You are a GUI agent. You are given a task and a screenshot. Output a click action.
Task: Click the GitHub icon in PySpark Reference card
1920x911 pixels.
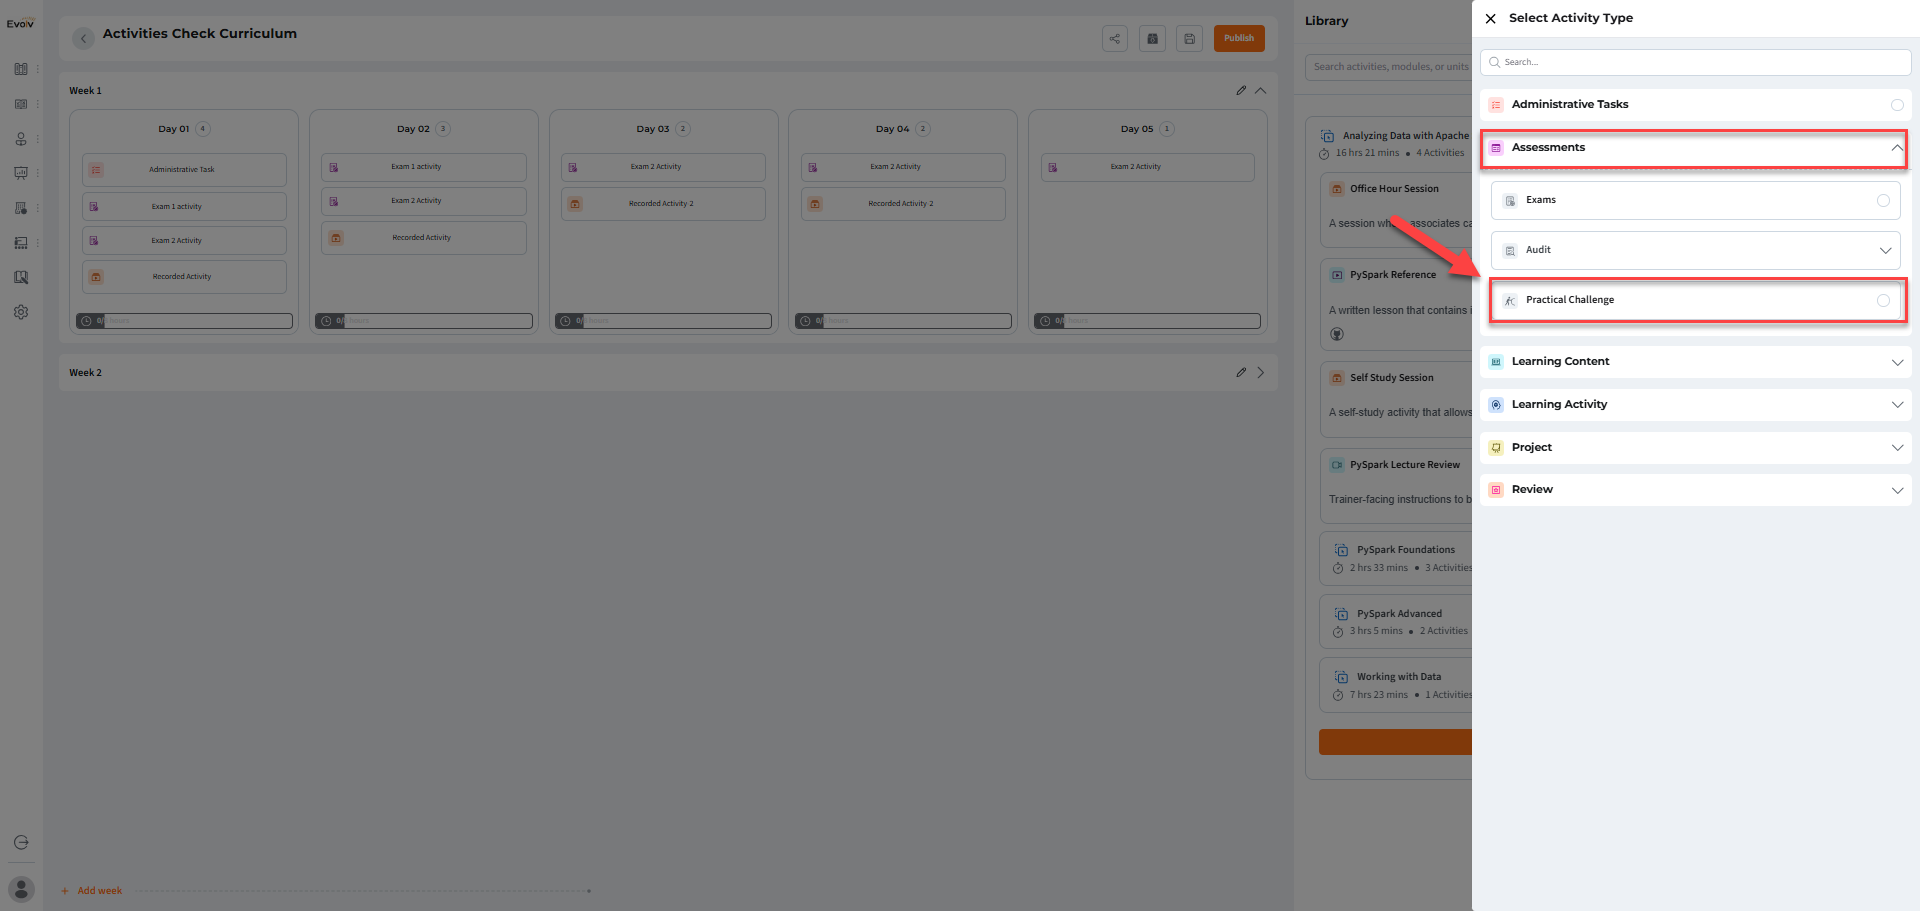(1337, 334)
